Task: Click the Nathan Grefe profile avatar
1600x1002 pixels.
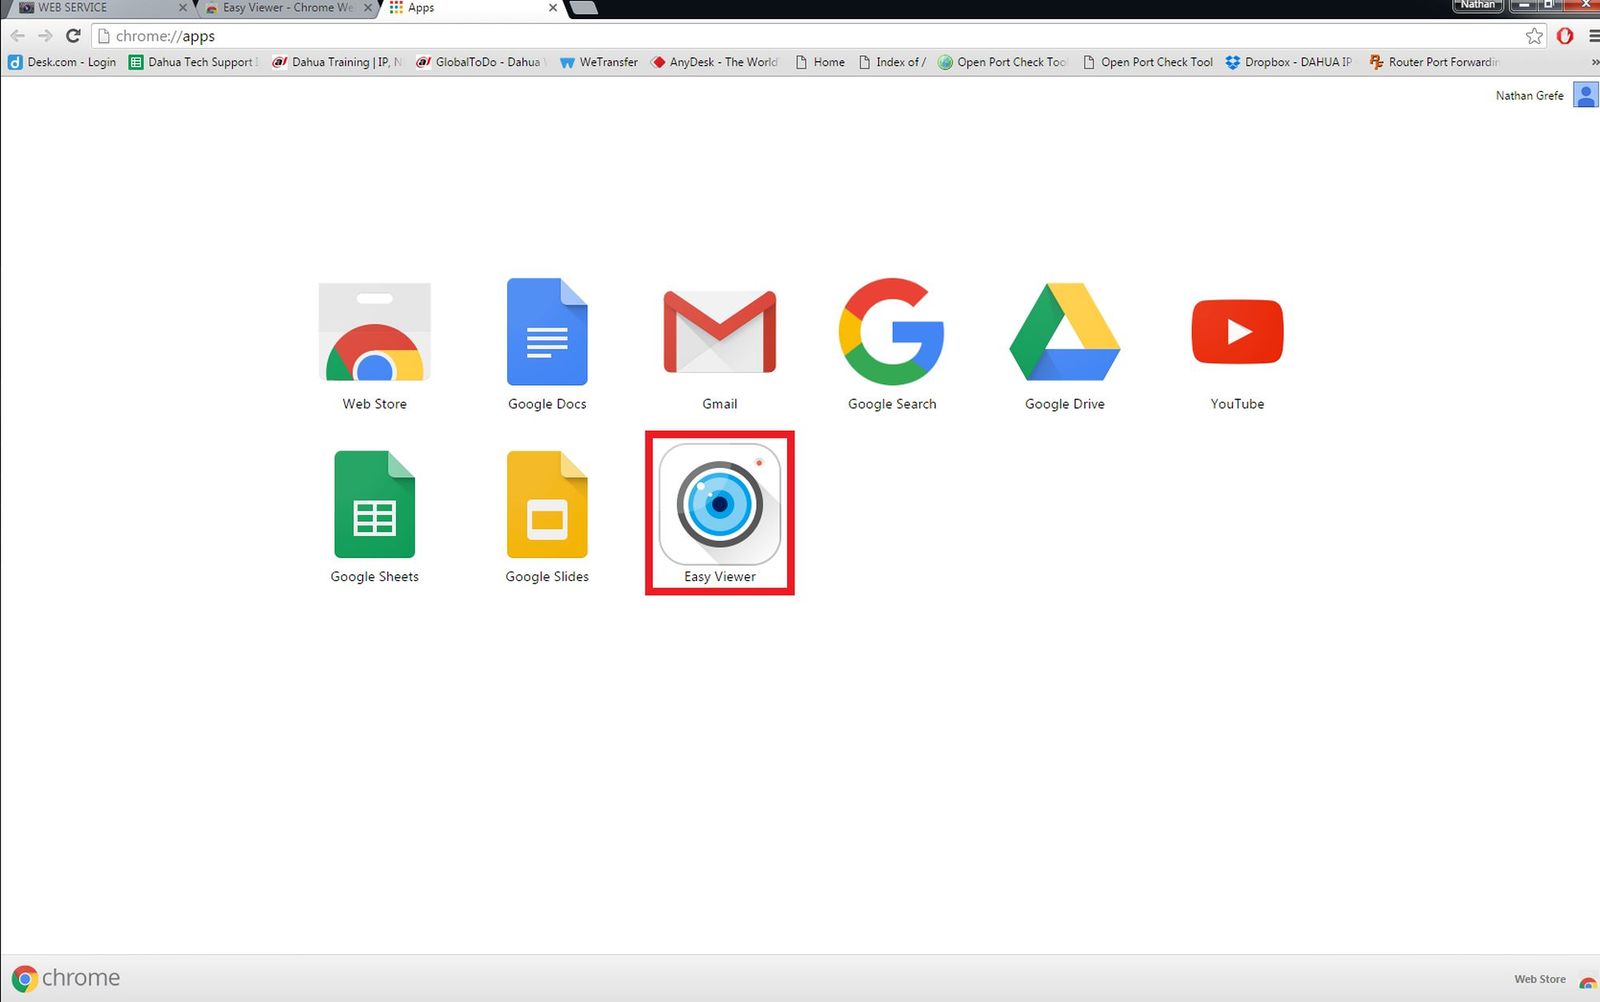Action: pos(1586,95)
